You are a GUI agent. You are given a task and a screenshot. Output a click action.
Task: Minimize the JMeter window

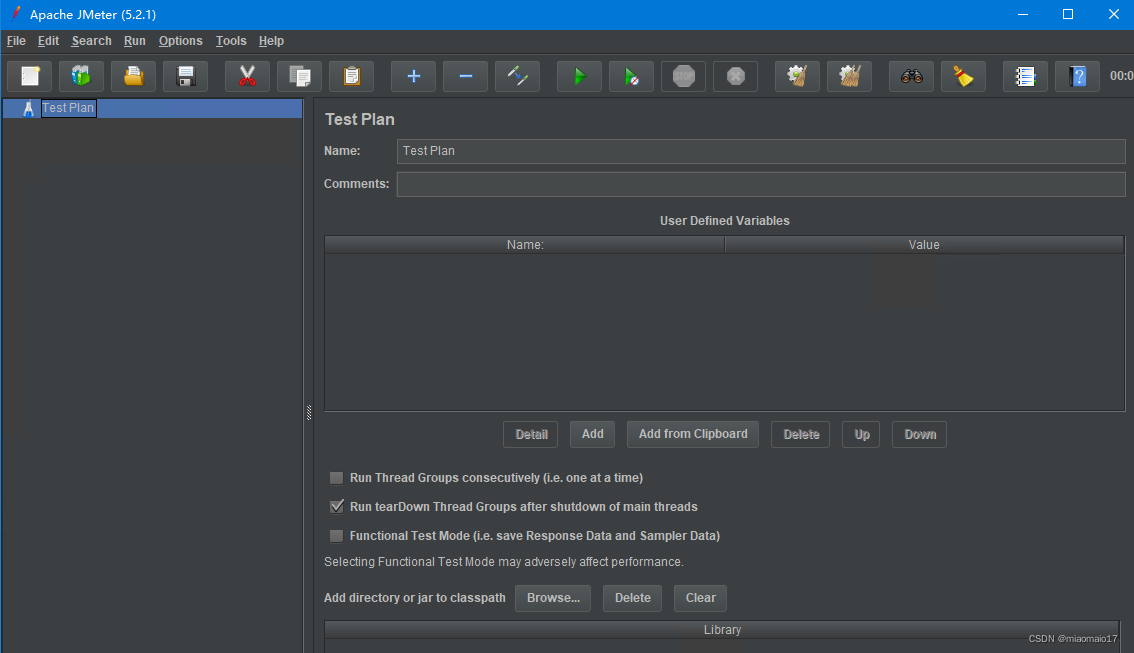point(1023,14)
